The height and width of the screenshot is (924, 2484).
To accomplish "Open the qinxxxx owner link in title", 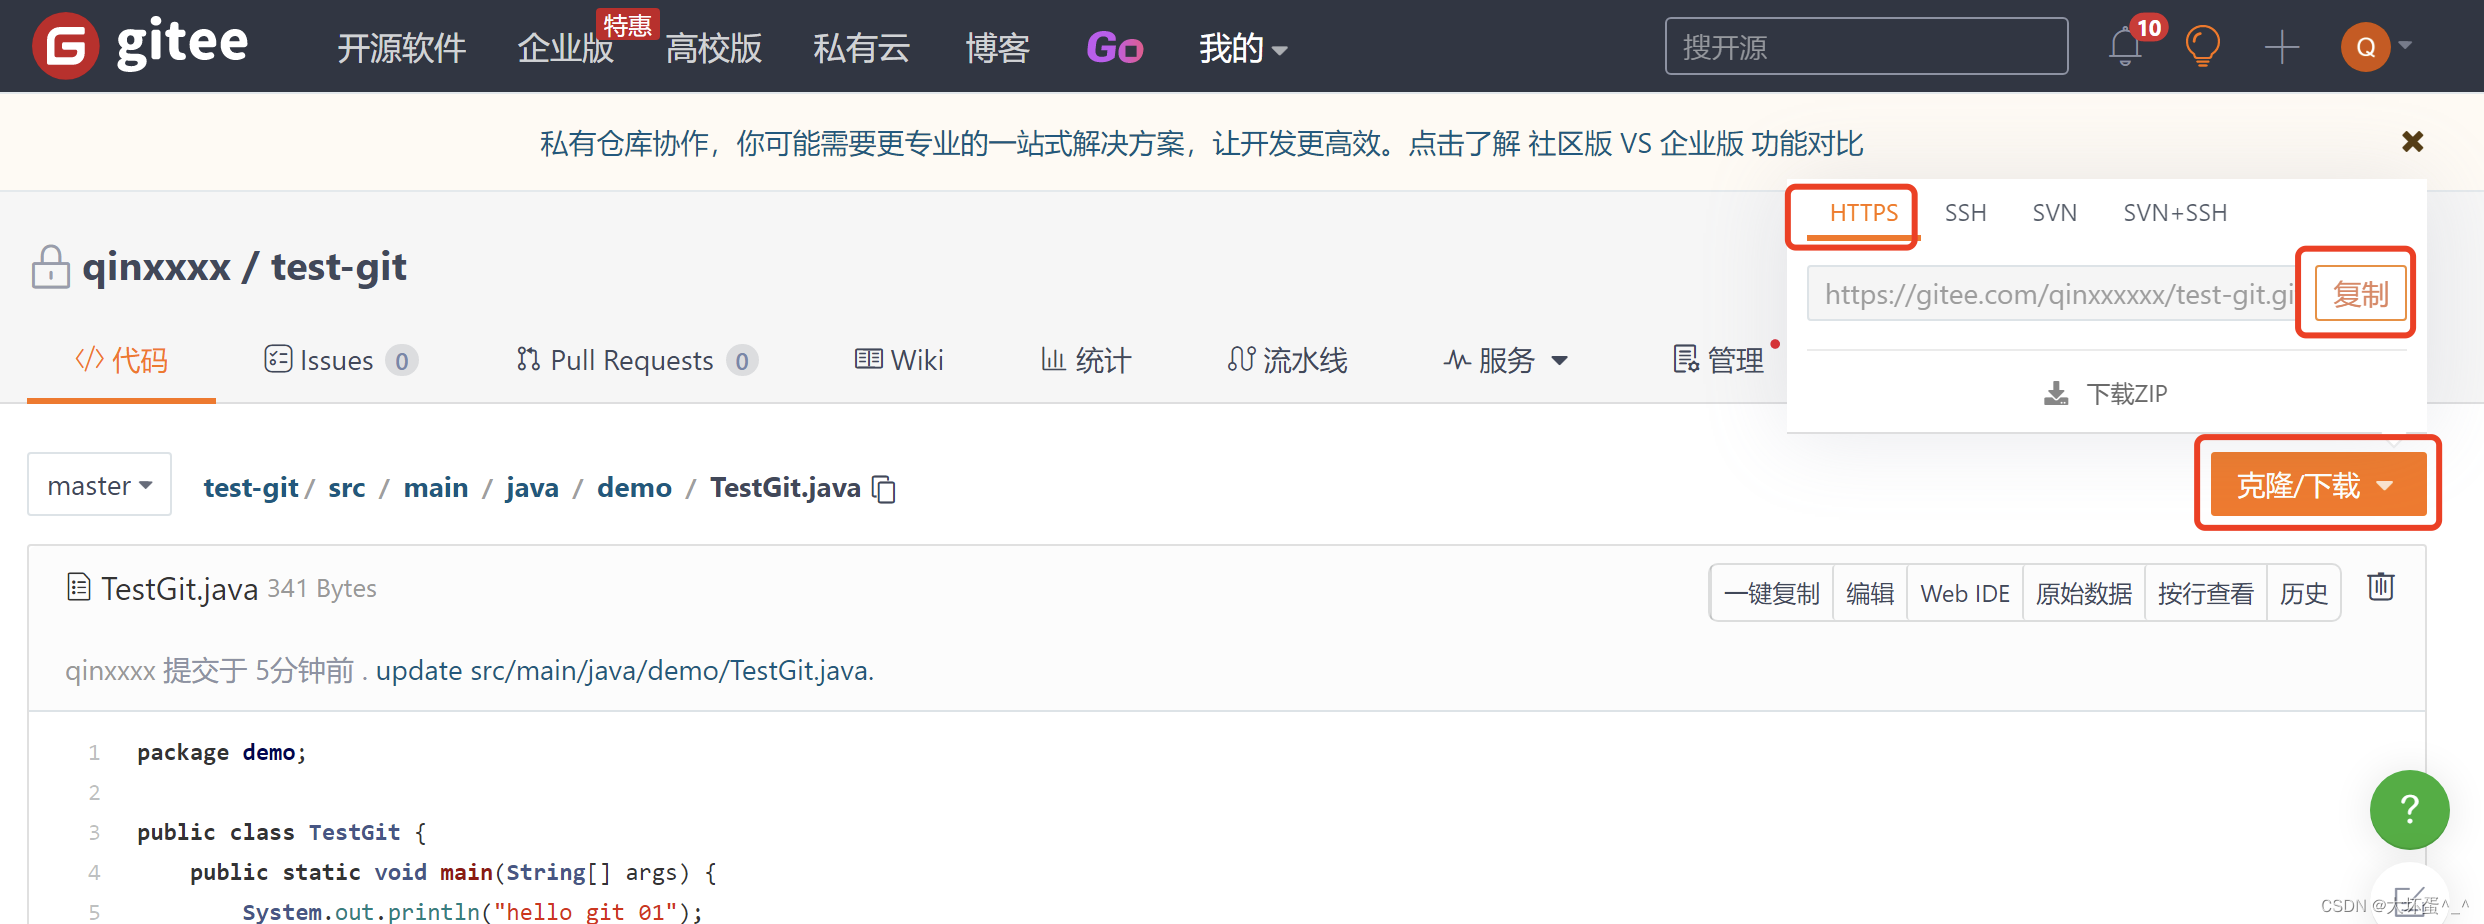I will click(x=156, y=267).
